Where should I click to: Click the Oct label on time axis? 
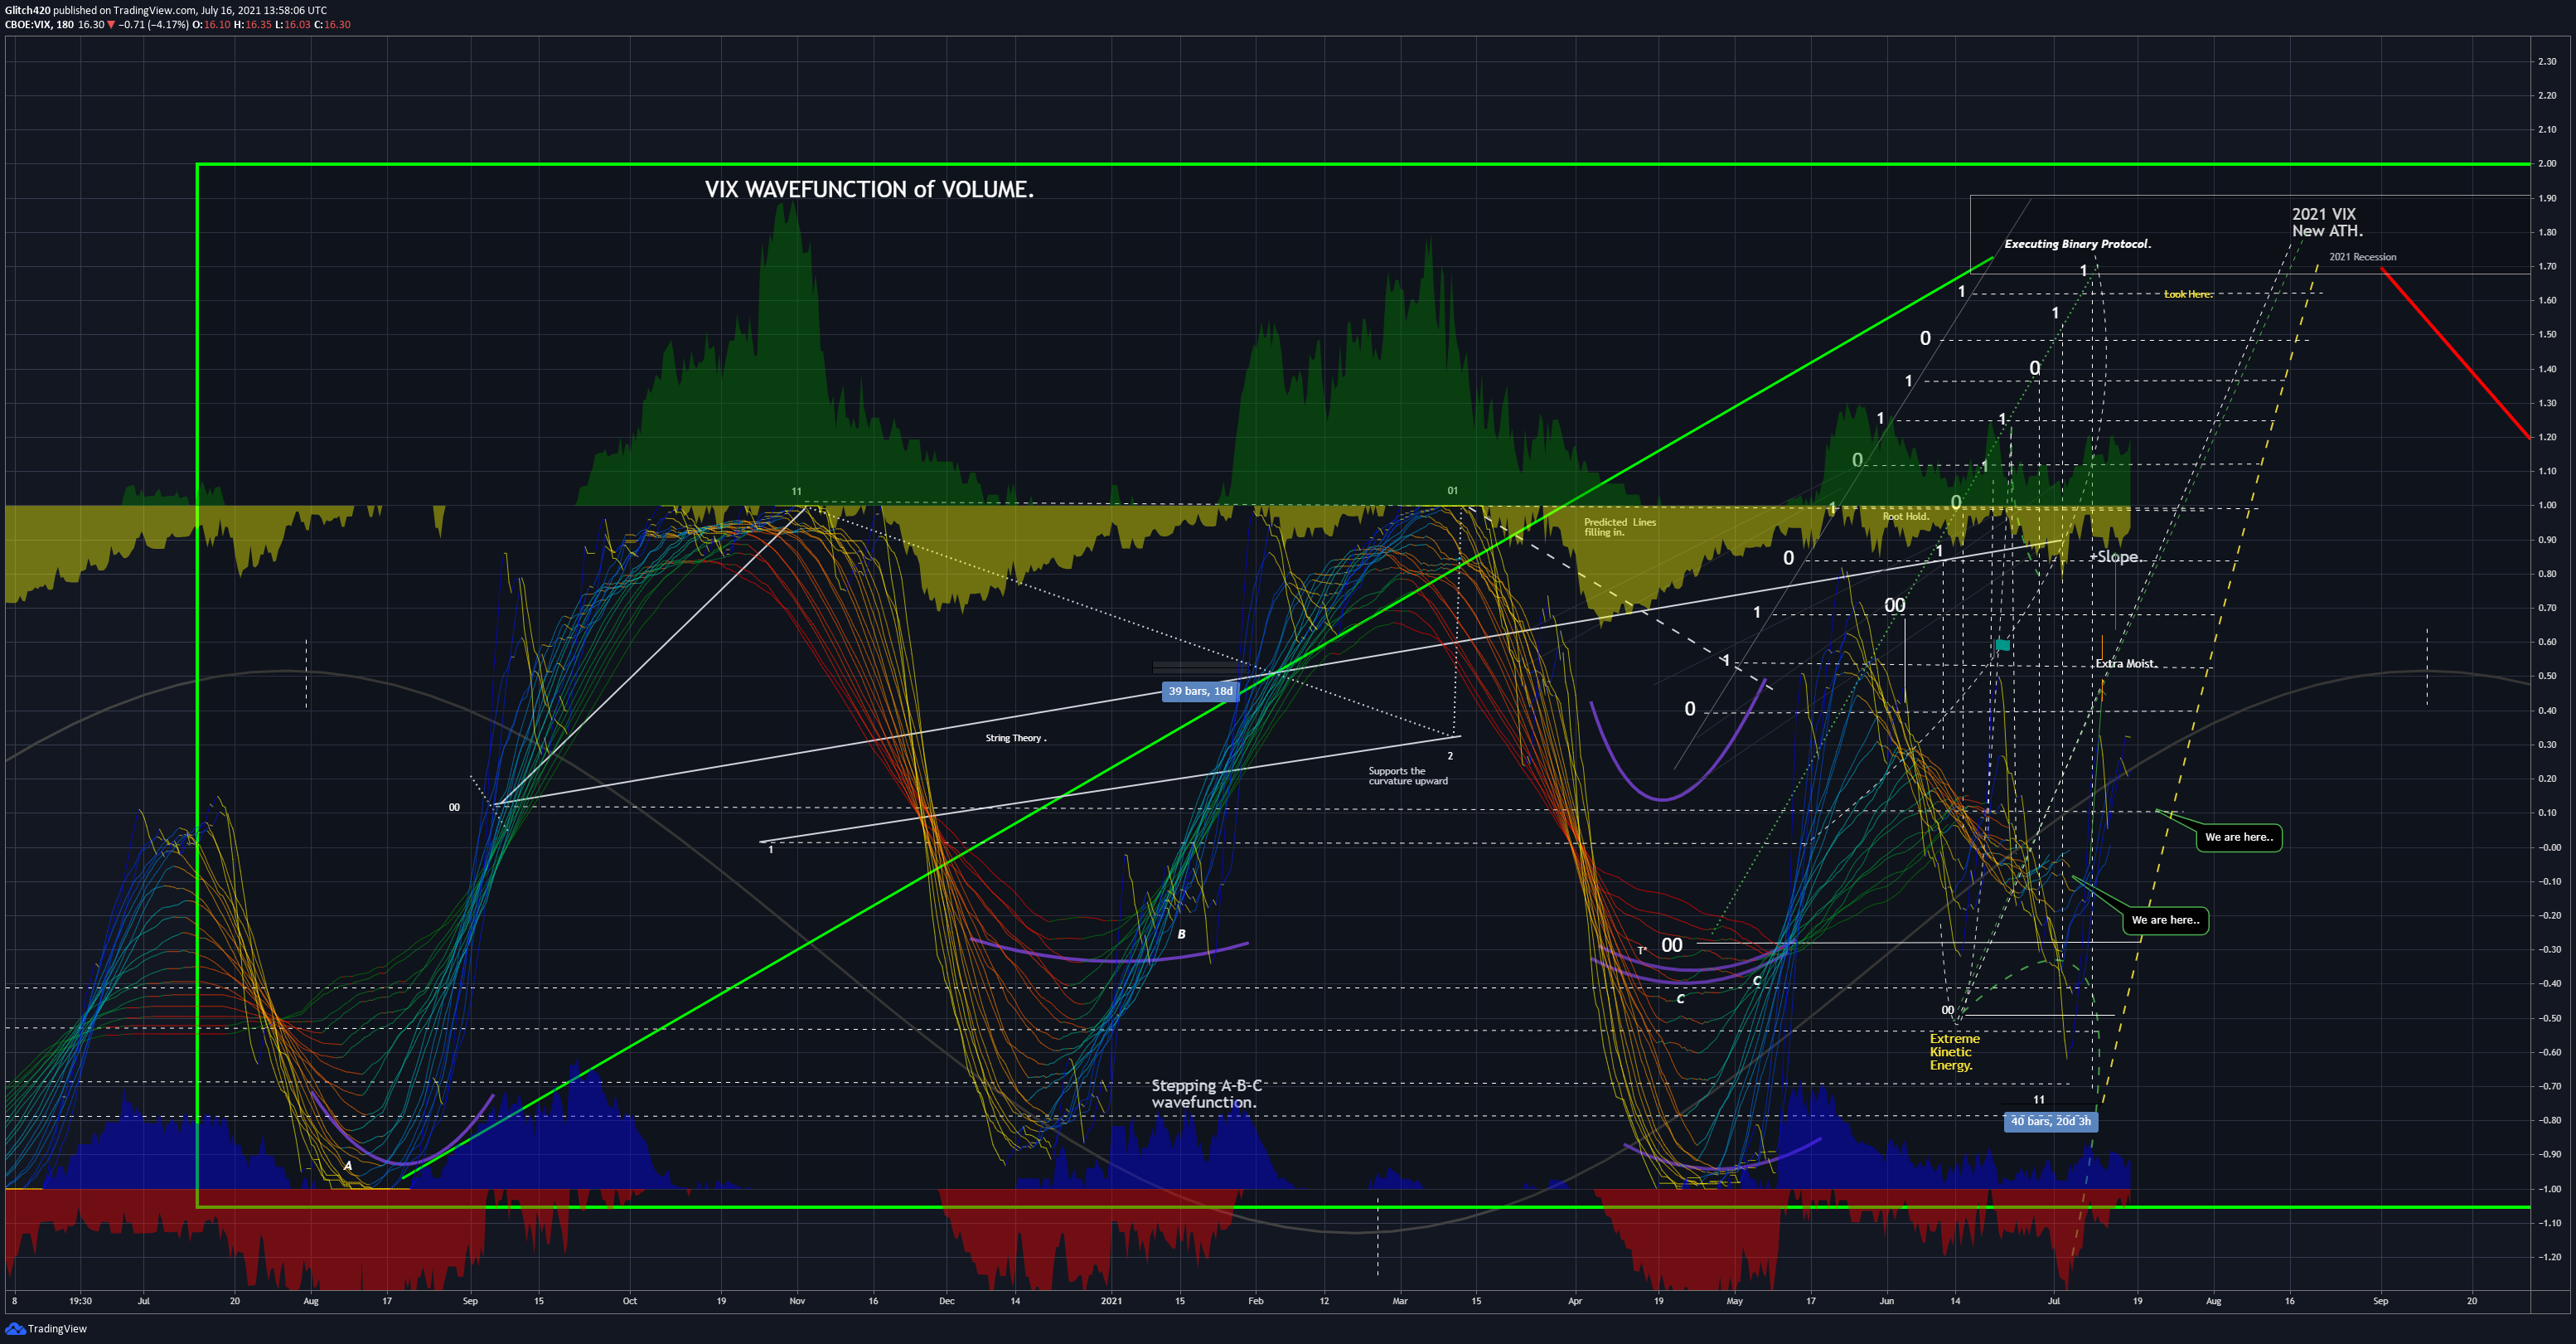click(x=630, y=1301)
